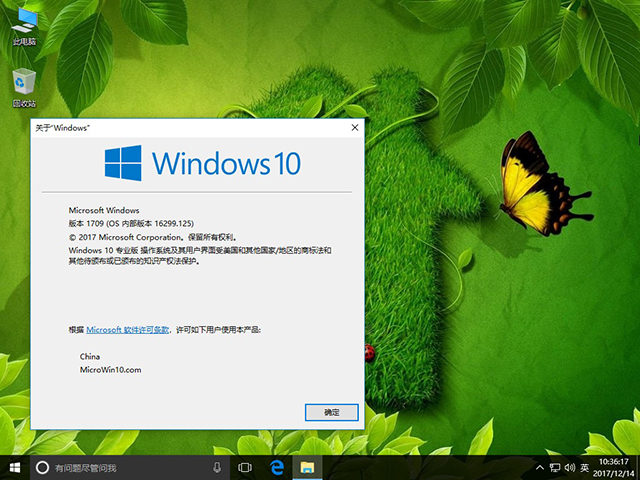Click the Microsoft Windows heading text
The width and height of the screenshot is (640, 480).
pos(104,210)
